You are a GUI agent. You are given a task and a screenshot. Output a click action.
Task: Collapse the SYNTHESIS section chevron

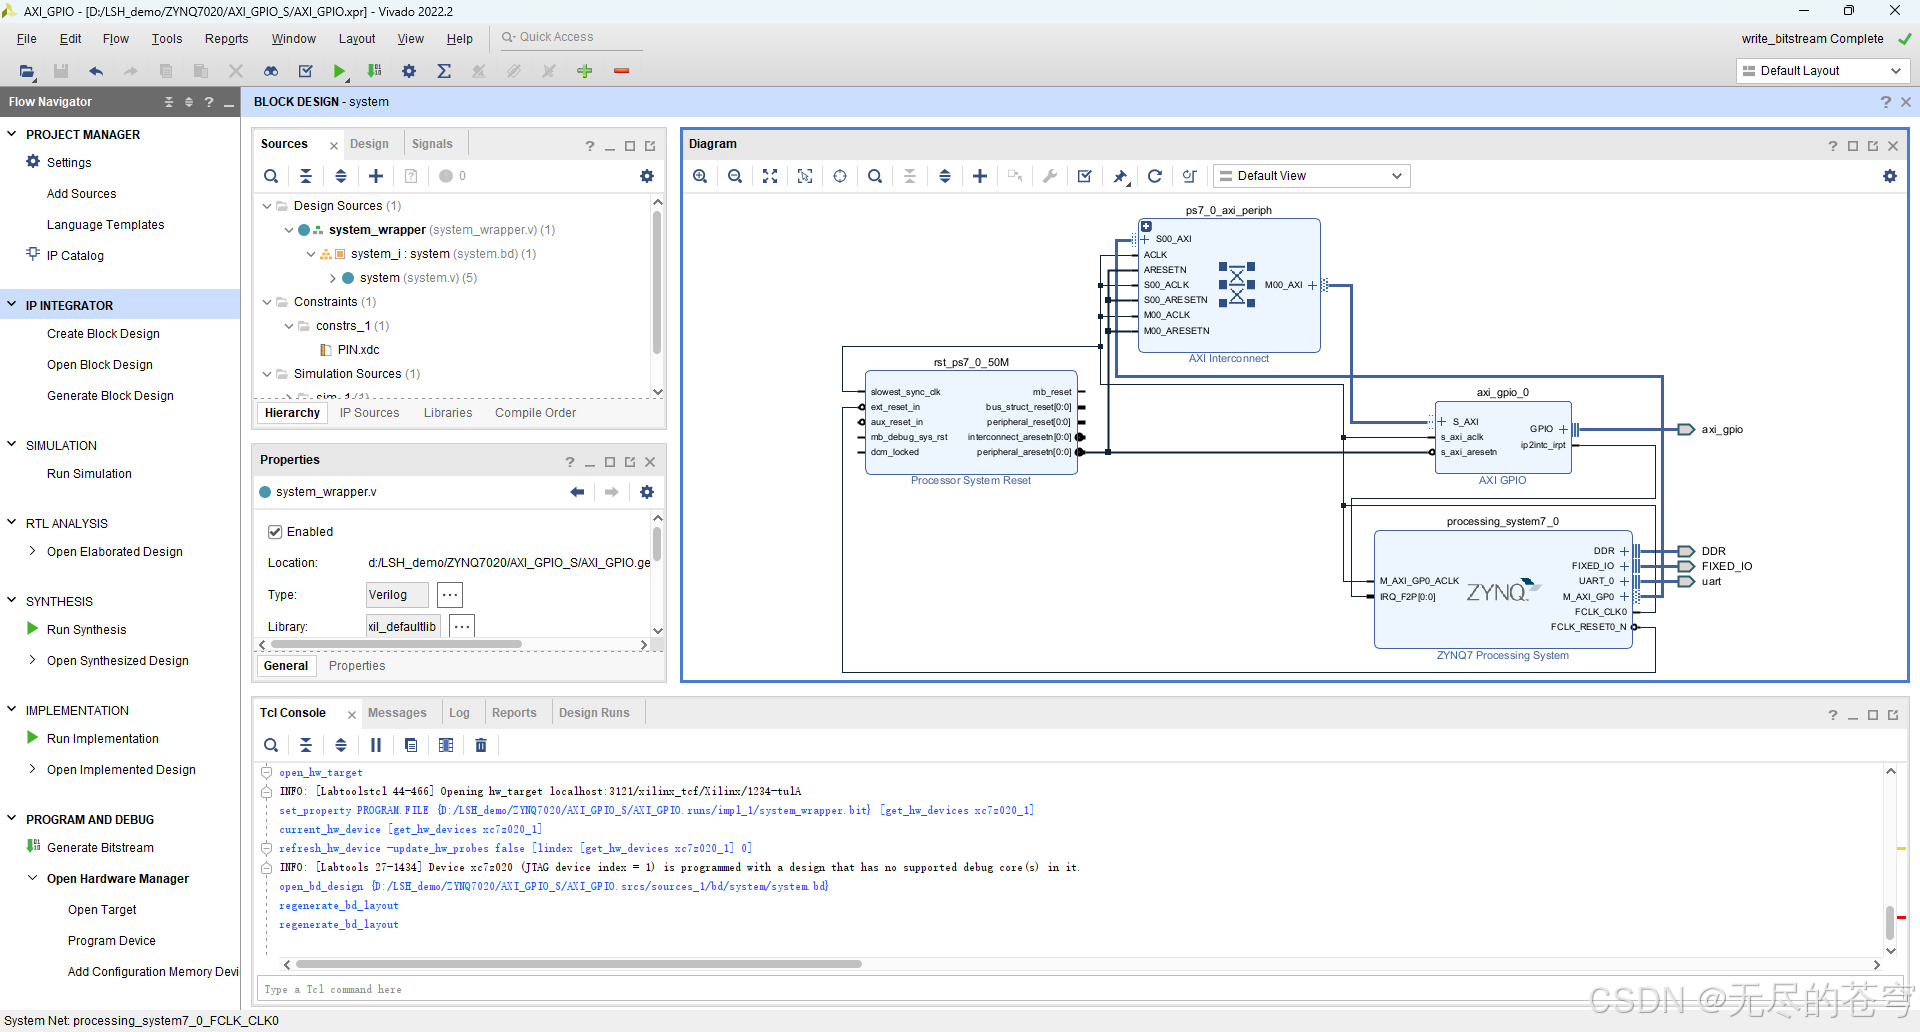pyautogui.click(x=12, y=601)
